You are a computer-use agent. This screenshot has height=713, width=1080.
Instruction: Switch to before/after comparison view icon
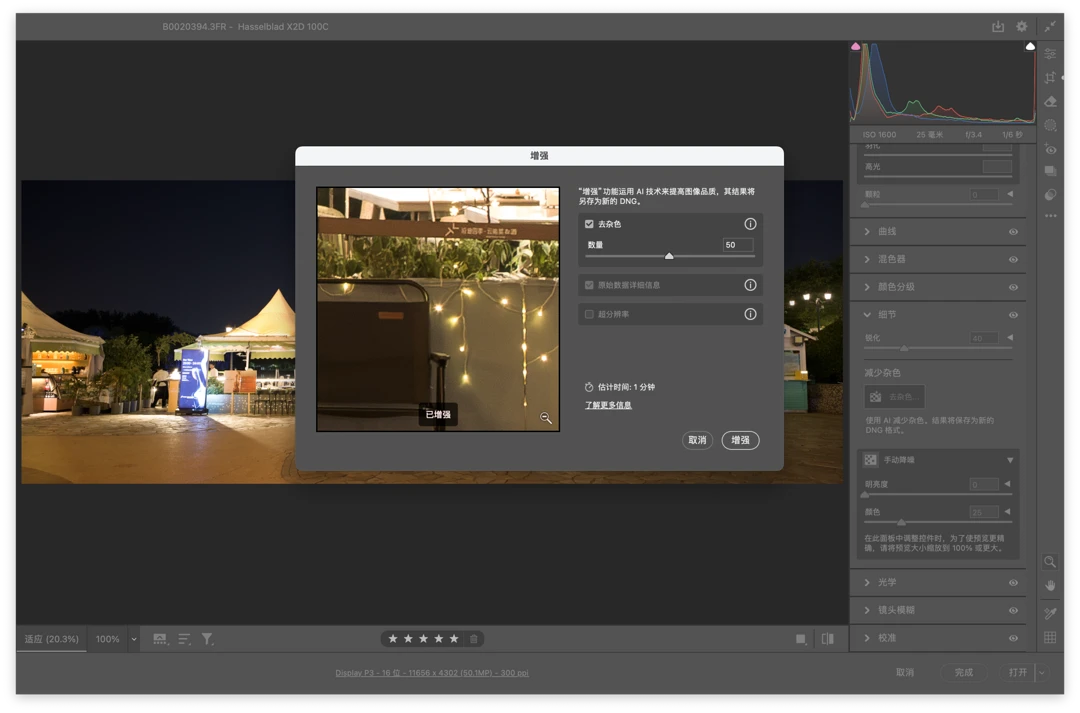(827, 639)
